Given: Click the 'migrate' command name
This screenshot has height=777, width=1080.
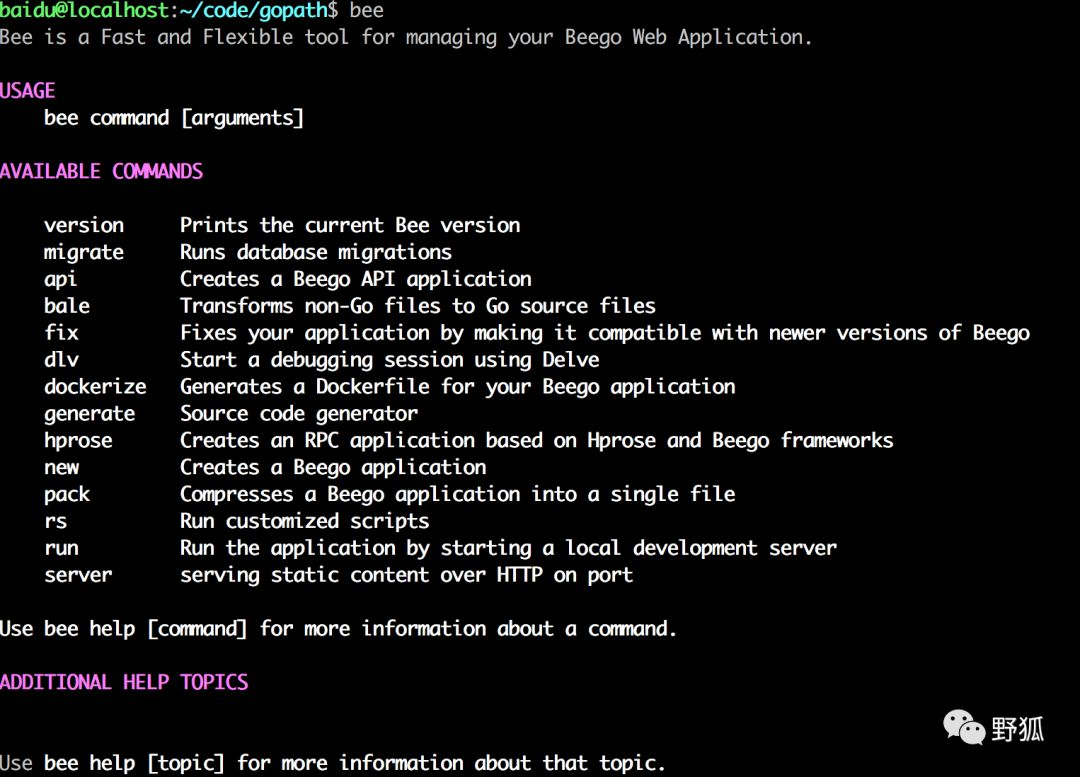Looking at the screenshot, I should click(84, 253).
